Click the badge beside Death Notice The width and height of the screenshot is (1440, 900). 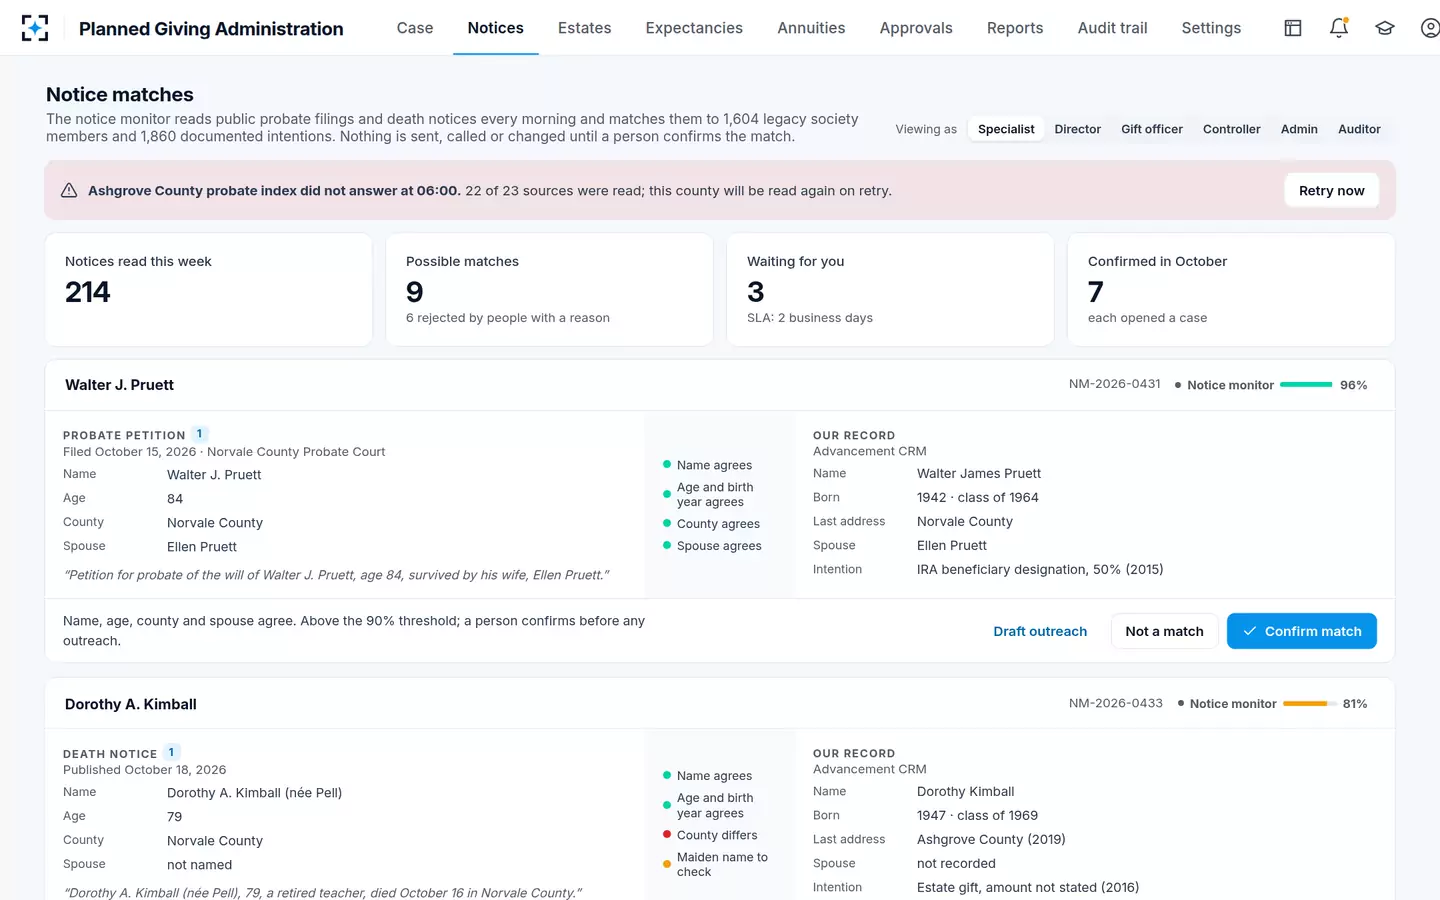click(172, 752)
